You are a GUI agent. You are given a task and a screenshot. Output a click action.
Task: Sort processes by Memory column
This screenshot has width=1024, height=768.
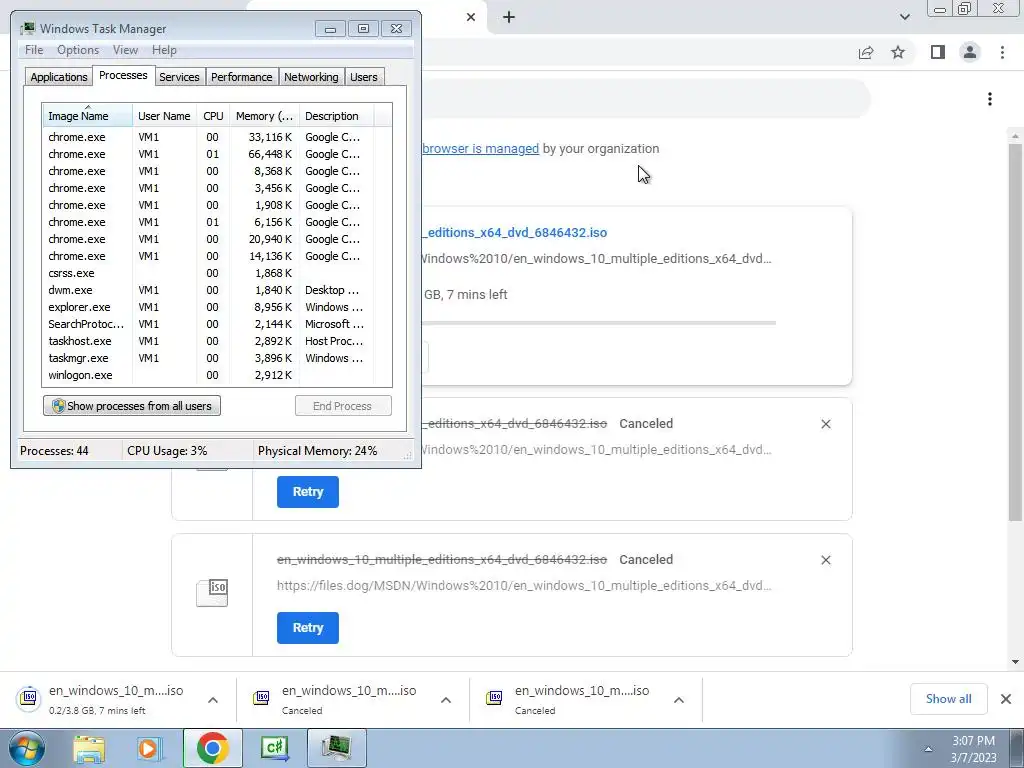(264, 116)
